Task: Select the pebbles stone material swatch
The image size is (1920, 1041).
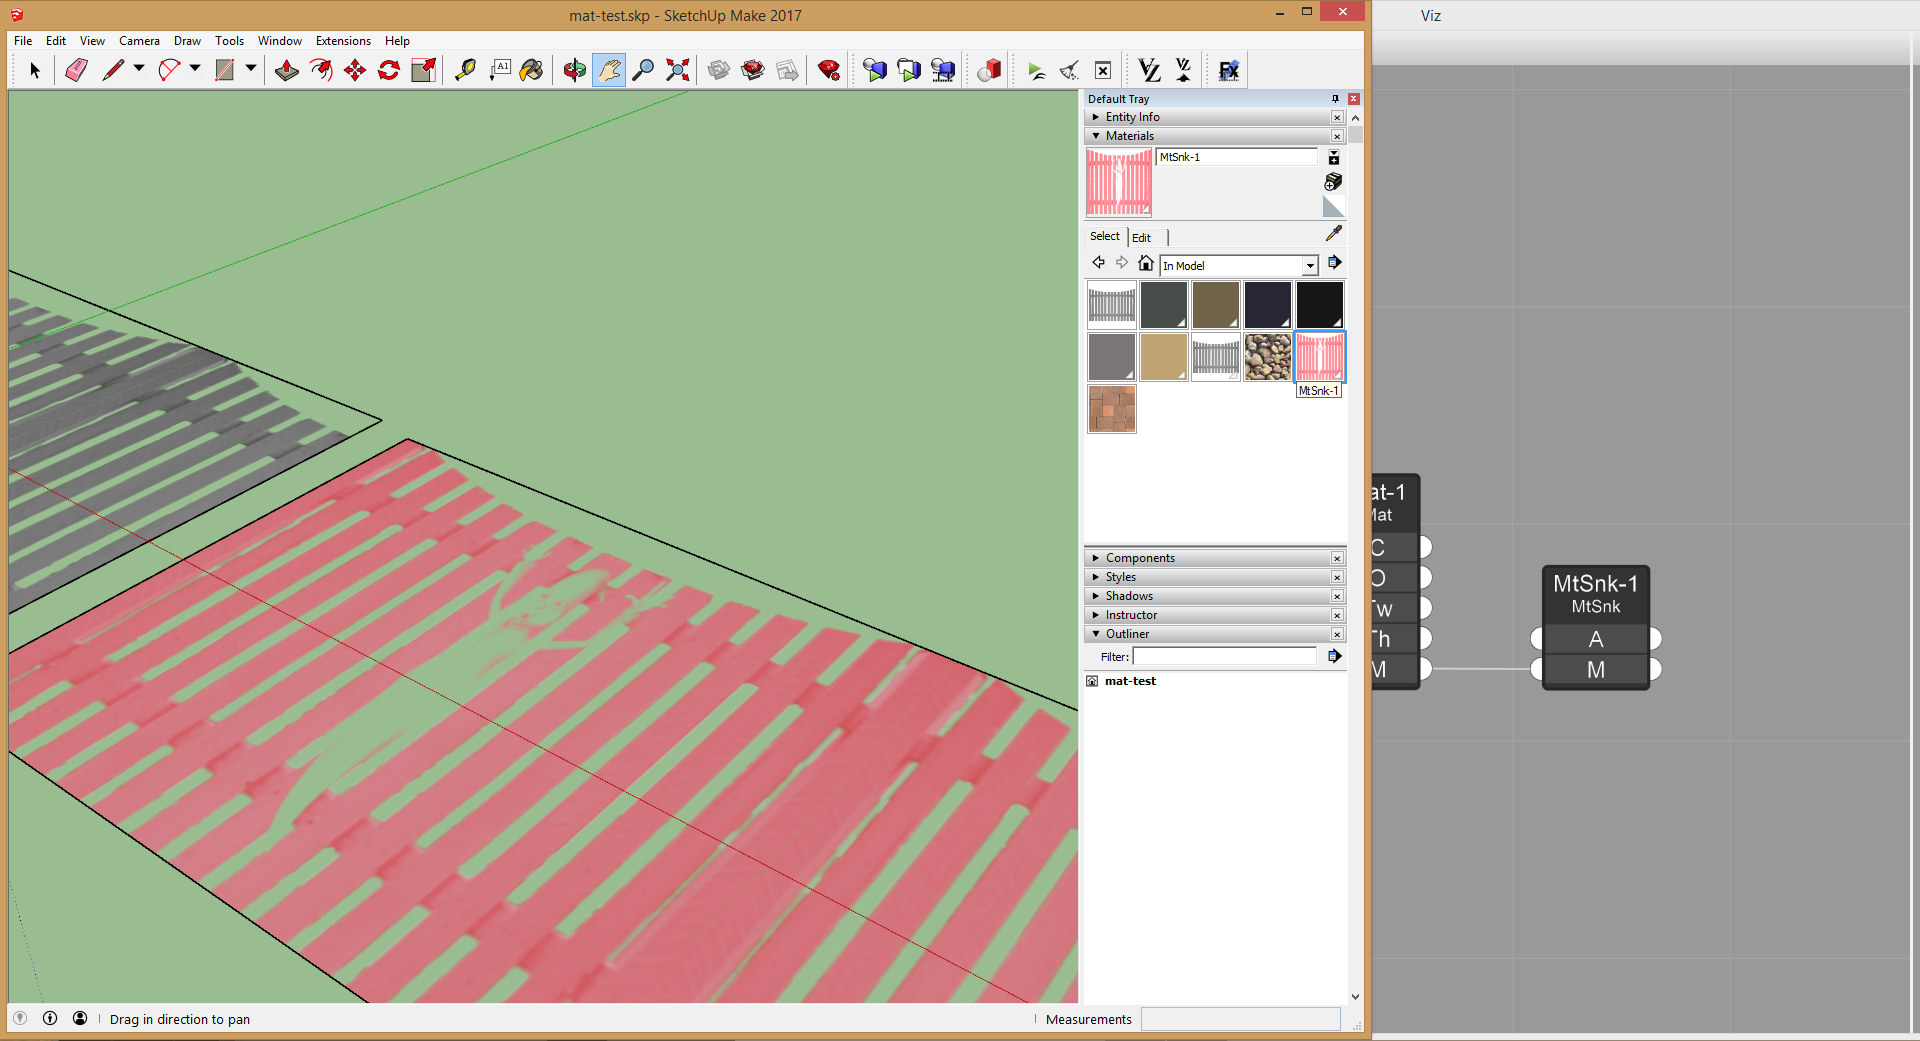Action: click(1267, 357)
